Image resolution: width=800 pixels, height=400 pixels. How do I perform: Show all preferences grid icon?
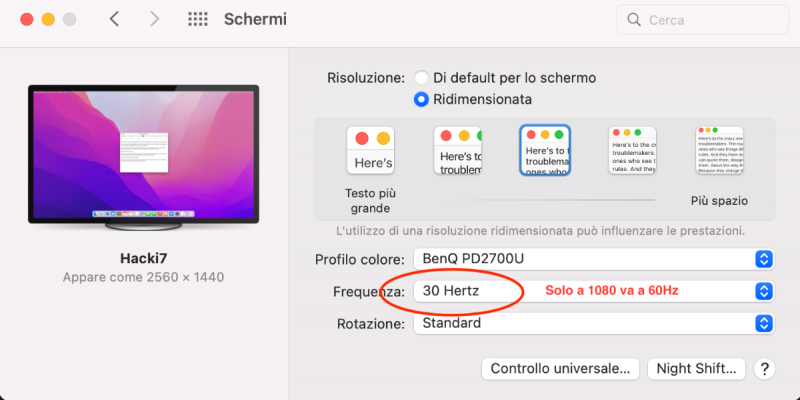click(198, 19)
